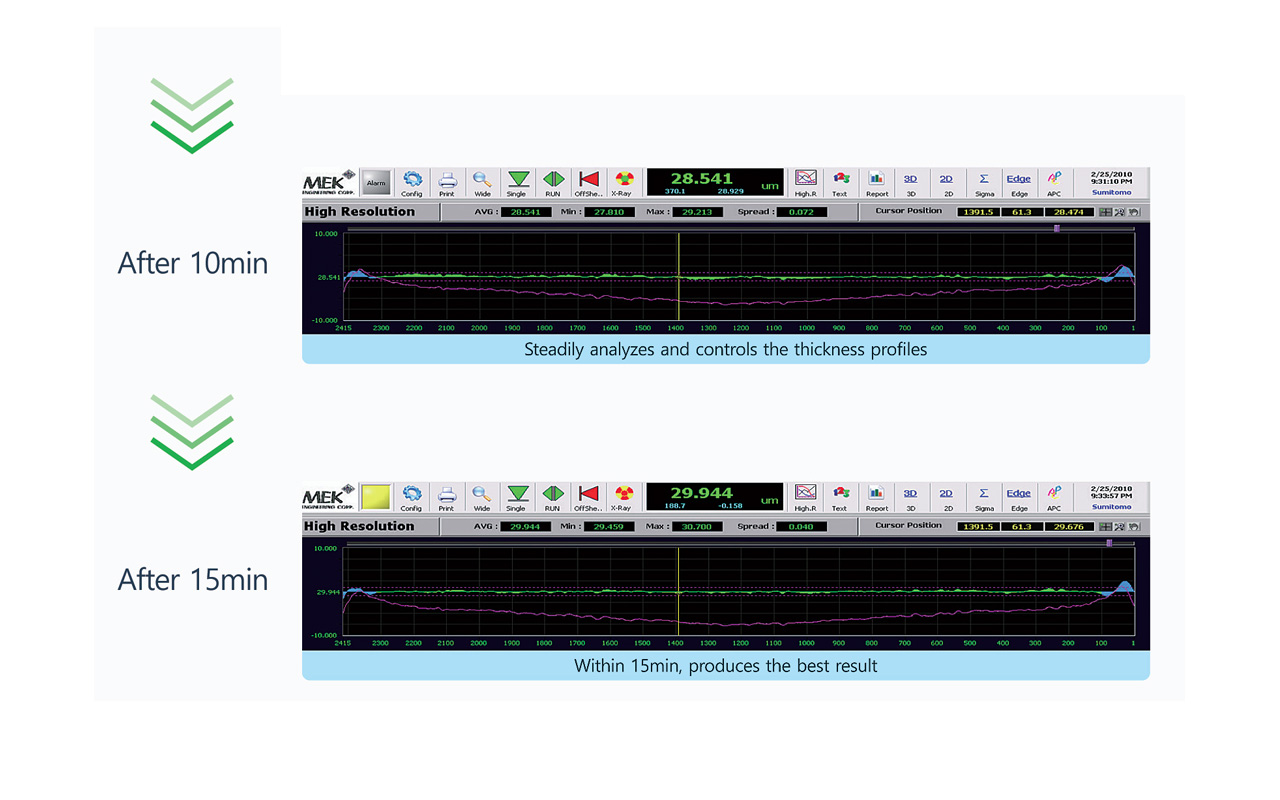Switch to 2D view in After 15min toolbar

(x=946, y=497)
